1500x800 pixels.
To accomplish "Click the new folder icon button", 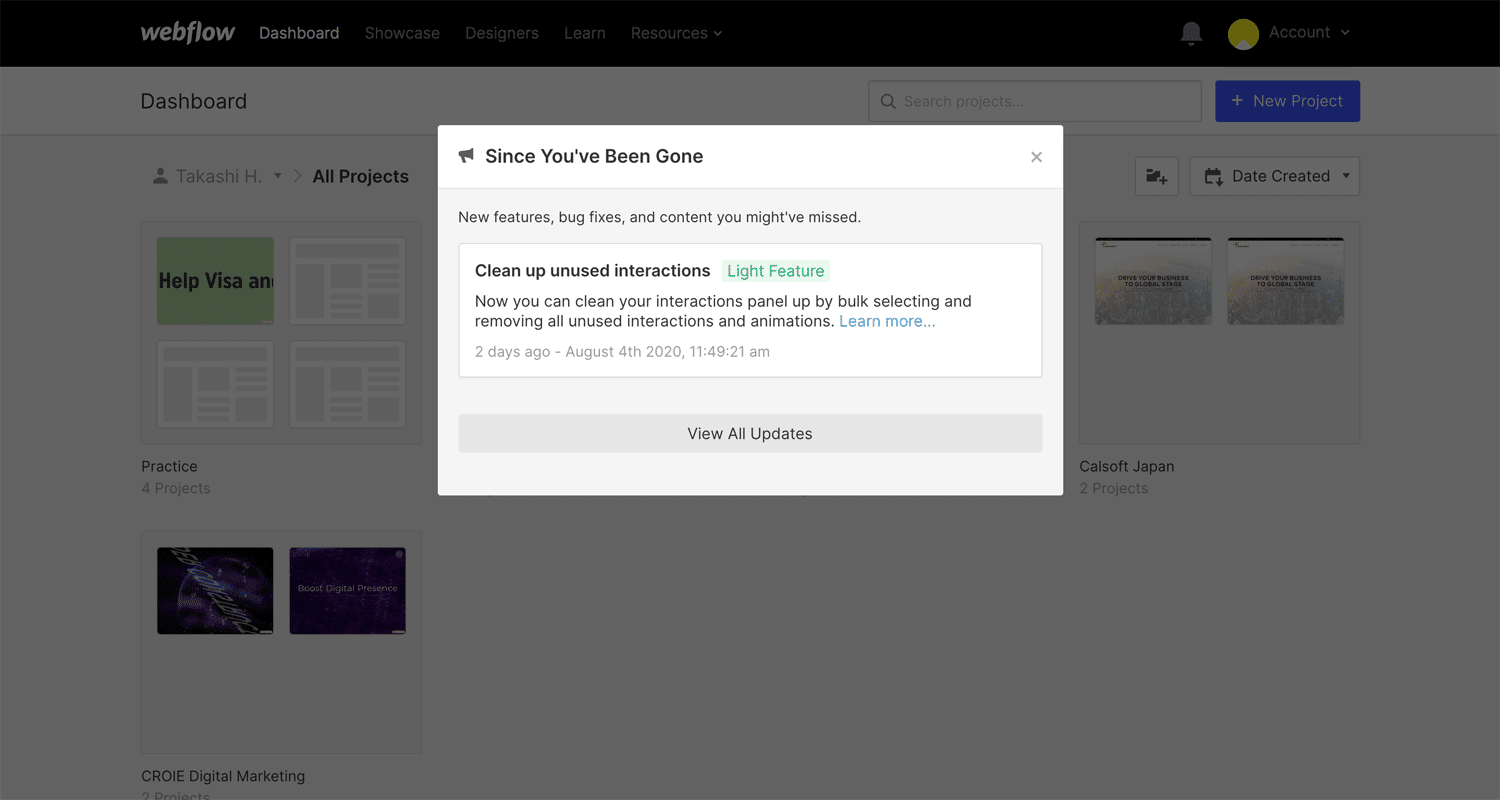I will (x=1157, y=176).
